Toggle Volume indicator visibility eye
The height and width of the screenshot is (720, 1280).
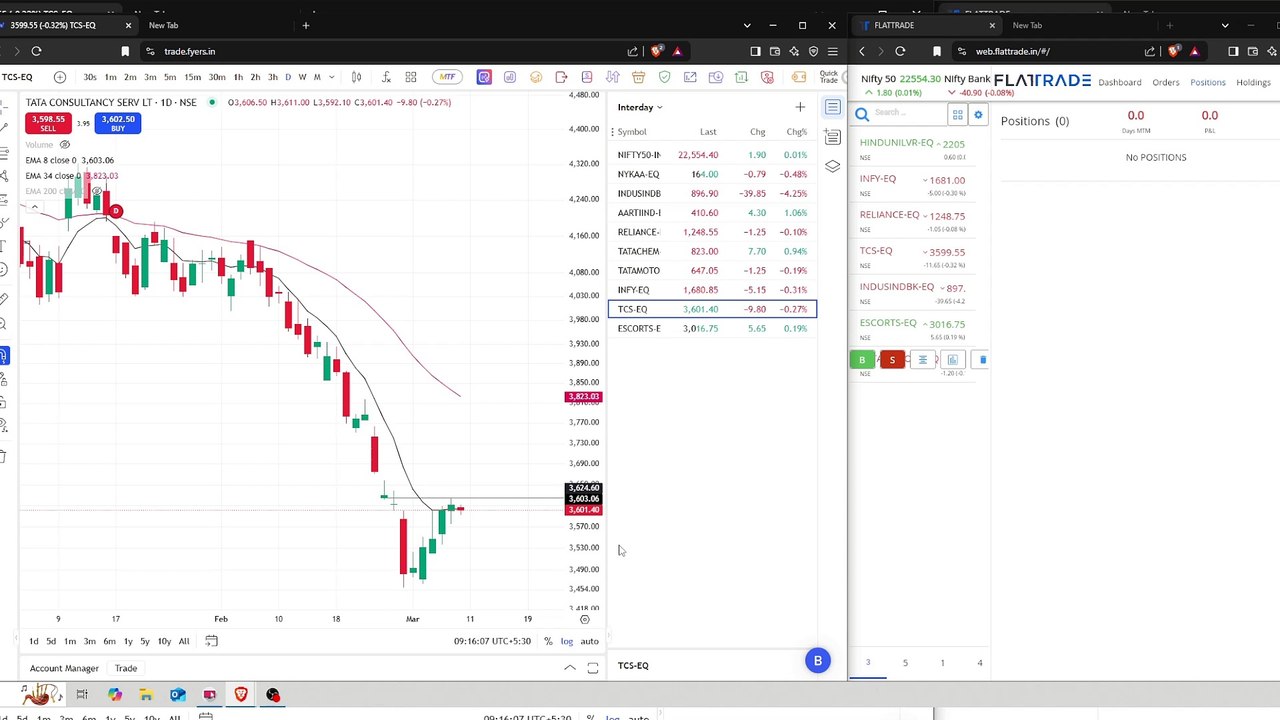[x=65, y=145]
